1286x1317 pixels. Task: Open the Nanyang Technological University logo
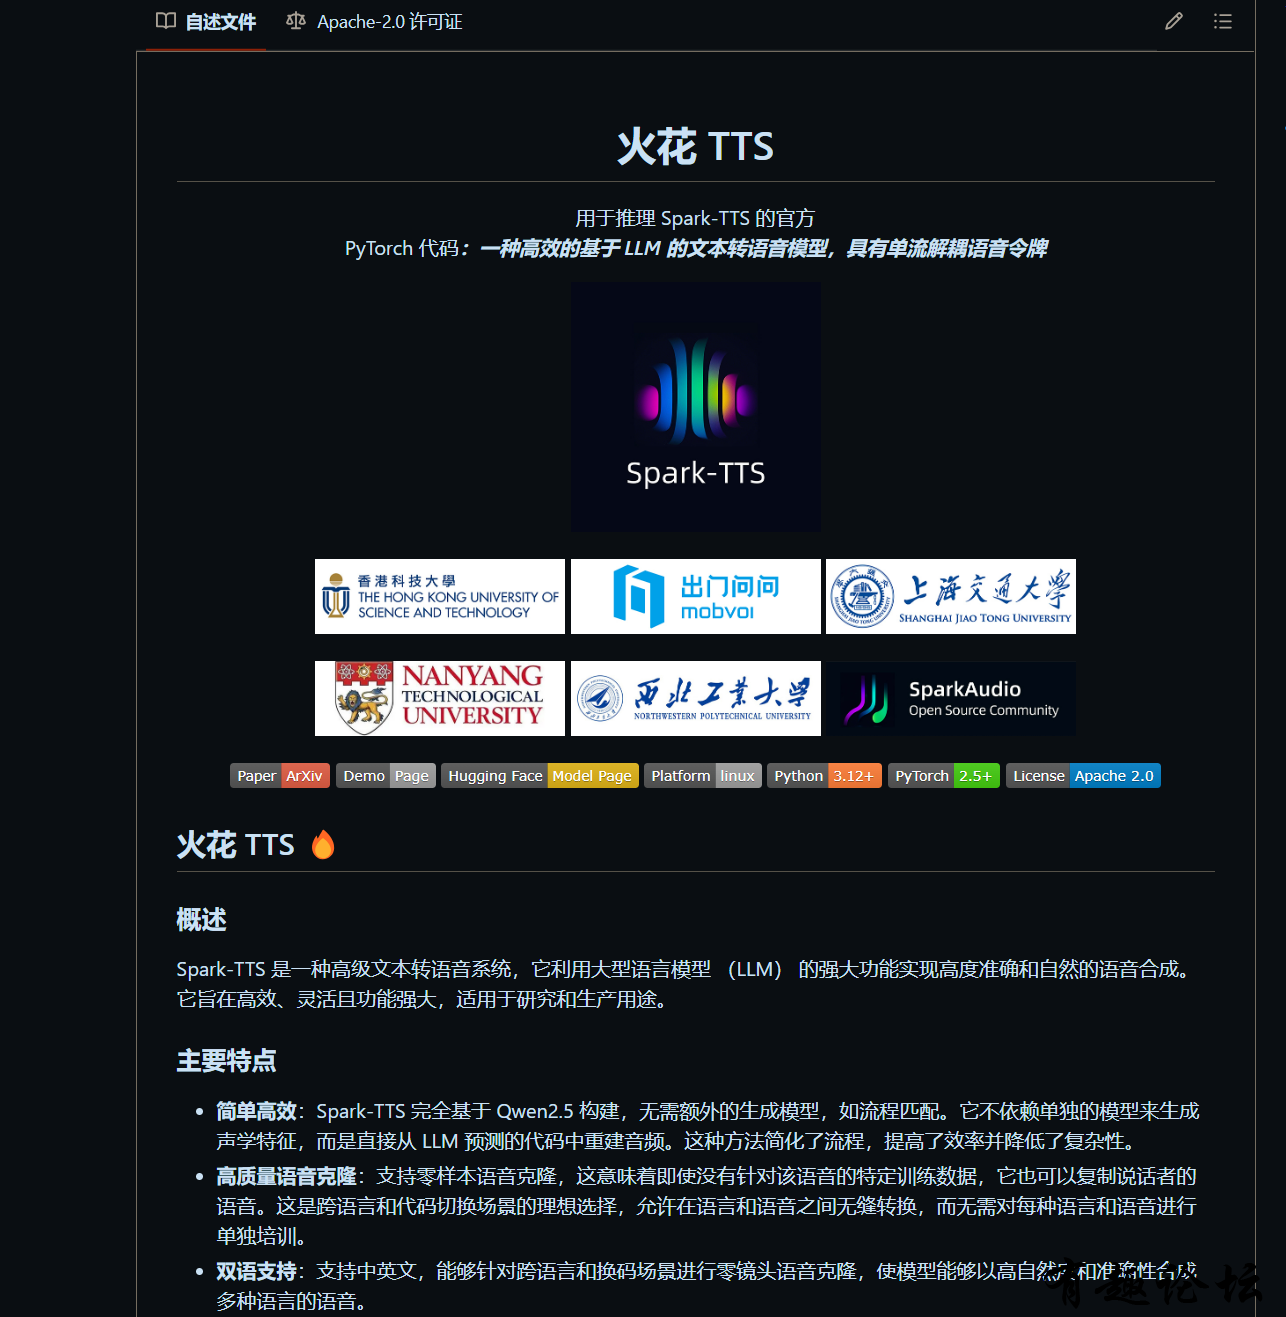coord(440,698)
